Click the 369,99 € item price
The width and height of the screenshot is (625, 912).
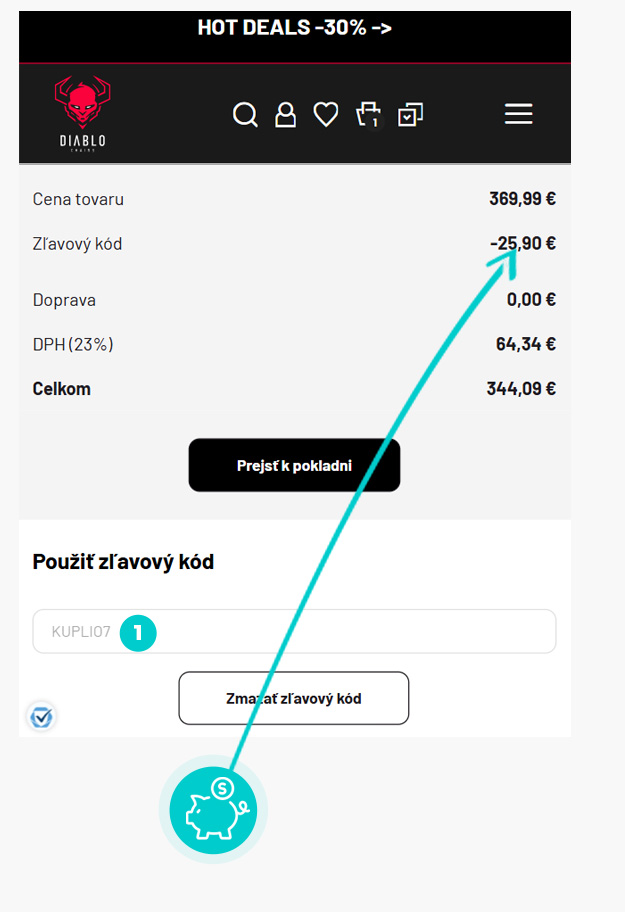[x=522, y=198]
